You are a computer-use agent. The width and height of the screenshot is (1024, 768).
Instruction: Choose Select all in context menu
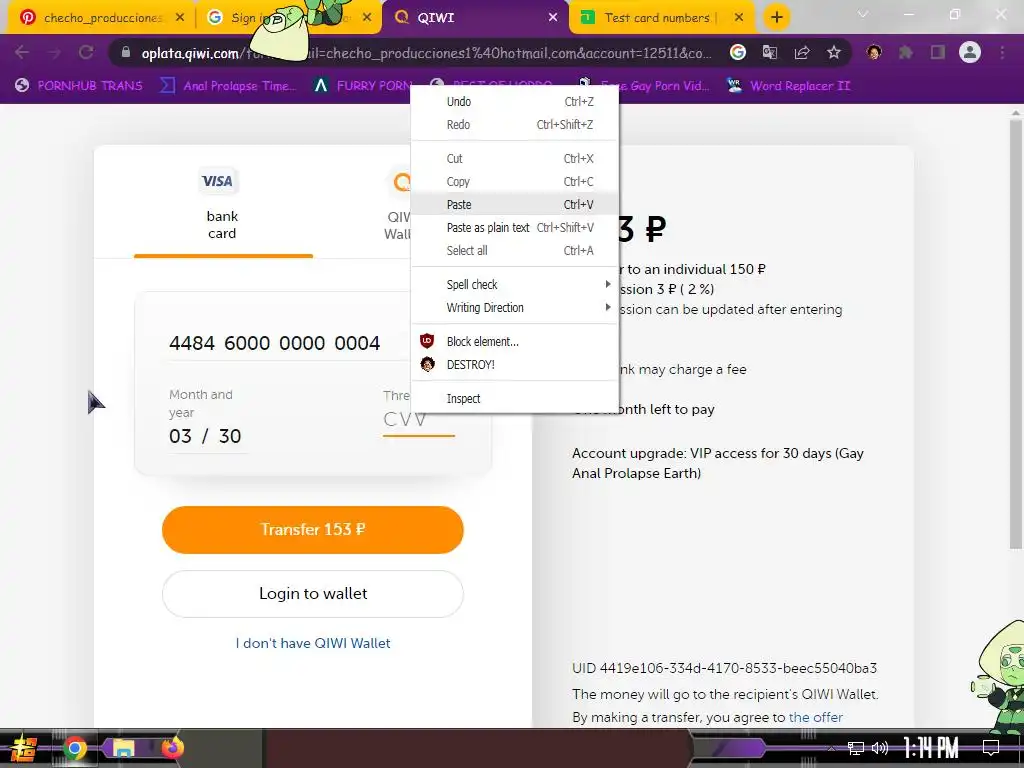coord(515,250)
